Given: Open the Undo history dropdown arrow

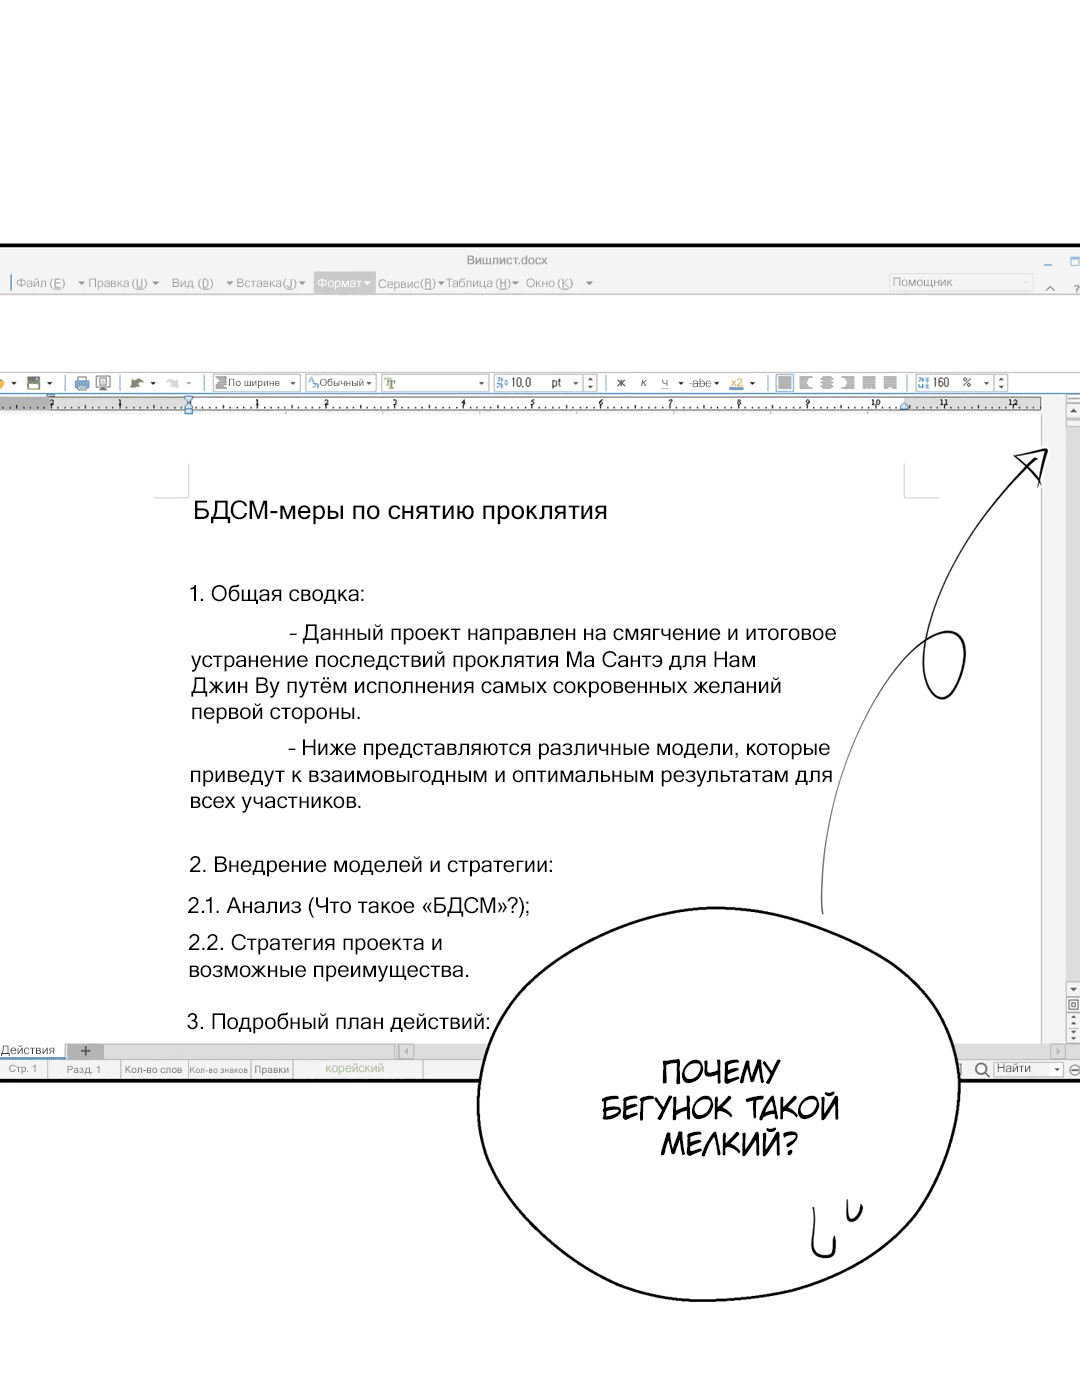Looking at the screenshot, I should (153, 384).
